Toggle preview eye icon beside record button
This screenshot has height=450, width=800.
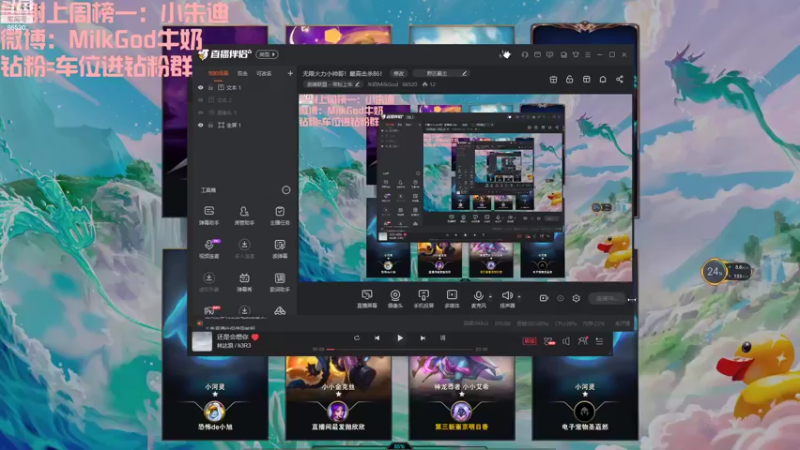click(x=560, y=298)
